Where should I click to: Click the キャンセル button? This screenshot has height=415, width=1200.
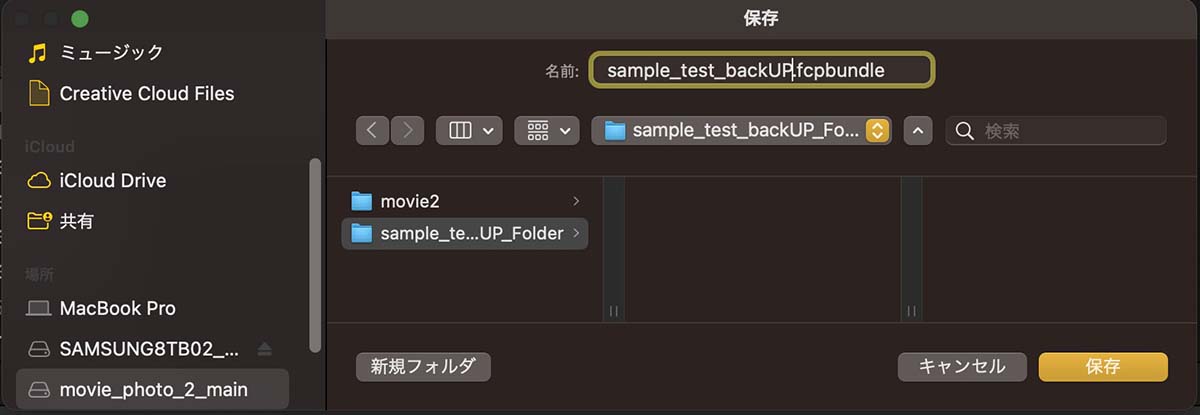coord(962,367)
